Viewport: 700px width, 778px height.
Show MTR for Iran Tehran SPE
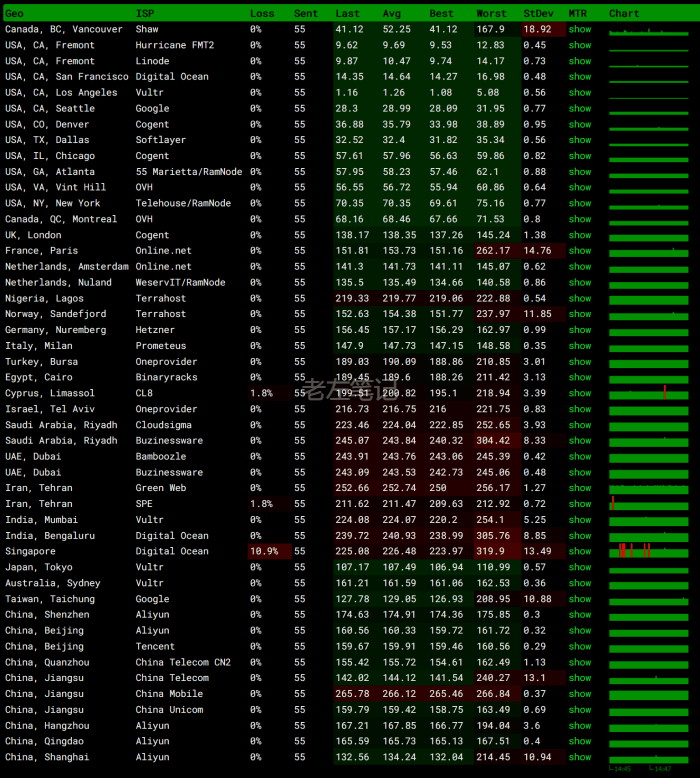pos(579,504)
